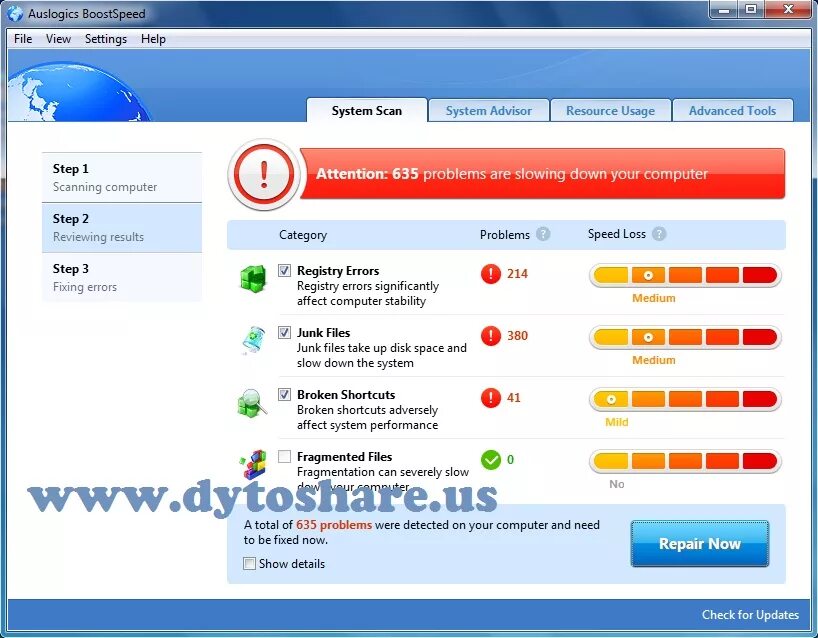Click the Junk Files Medium speed loss meter
818x638 pixels.
tap(685, 337)
